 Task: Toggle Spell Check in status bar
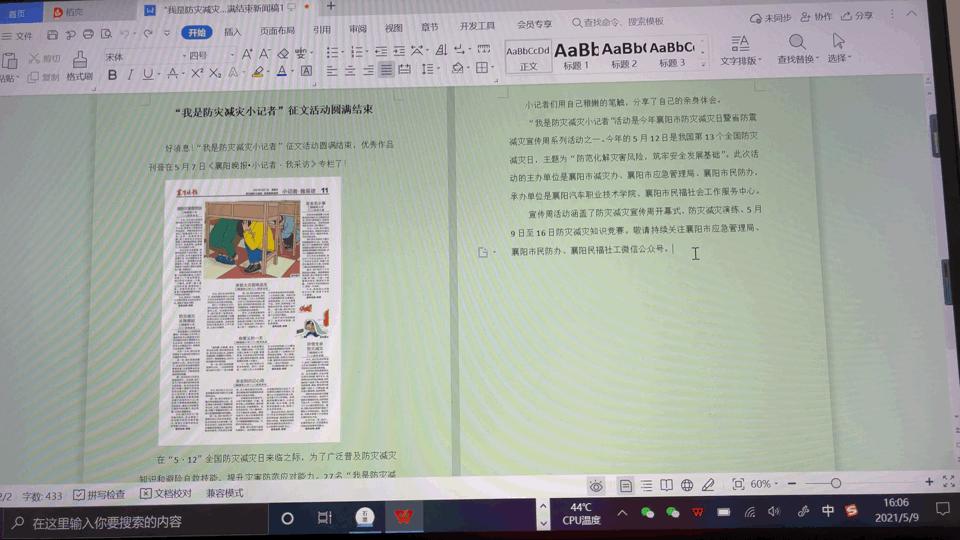coord(99,494)
